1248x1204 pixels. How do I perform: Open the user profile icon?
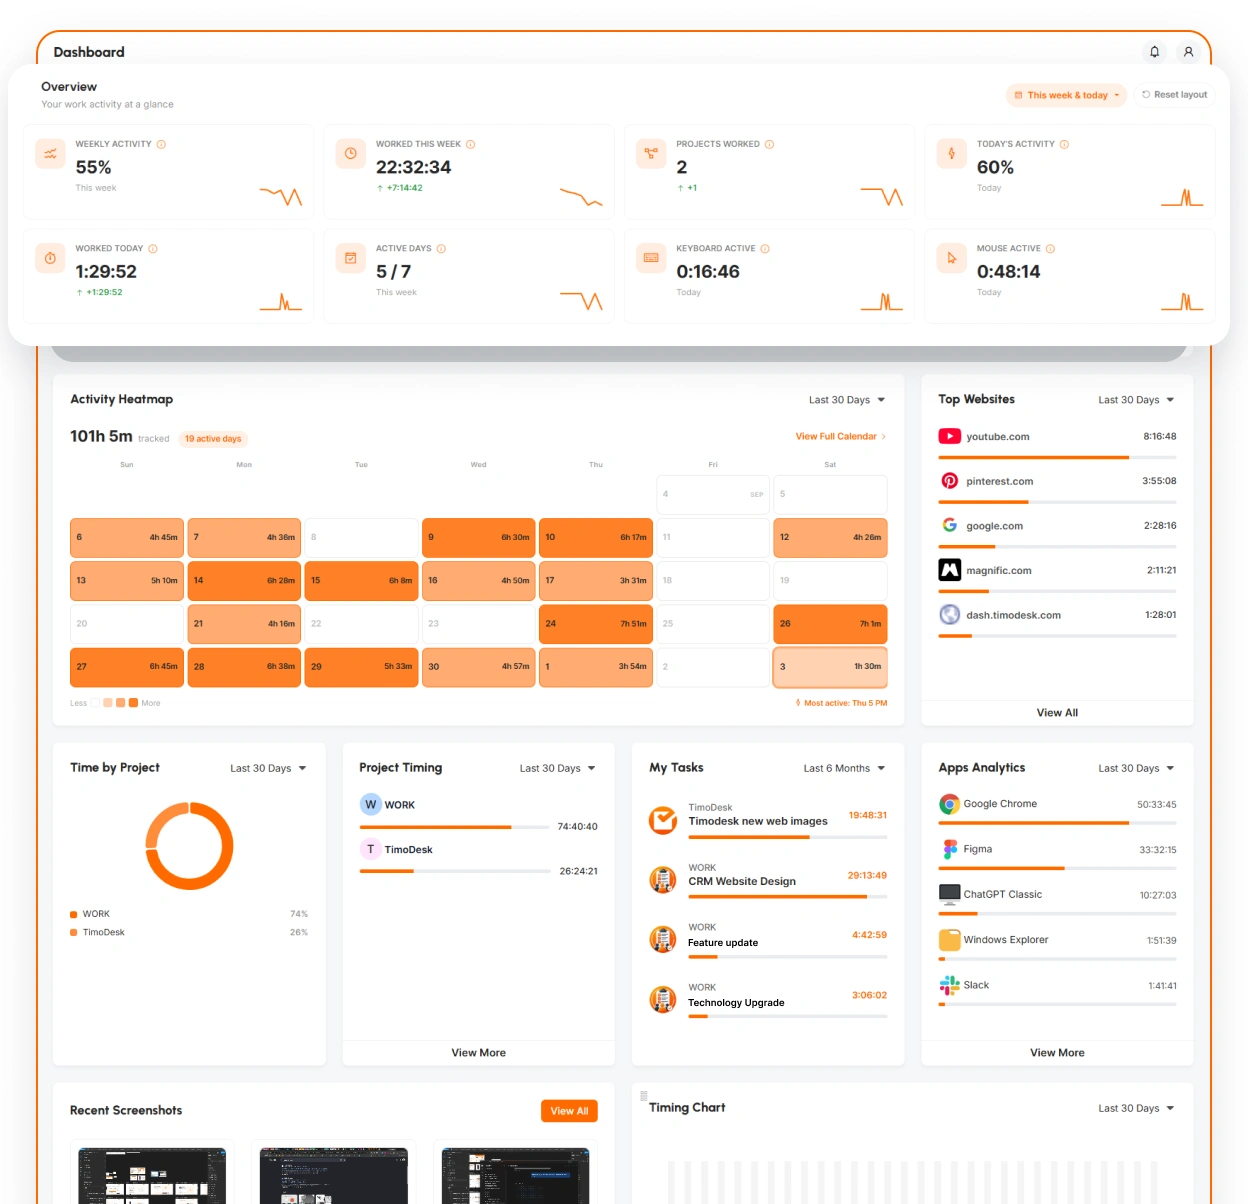tap(1188, 51)
